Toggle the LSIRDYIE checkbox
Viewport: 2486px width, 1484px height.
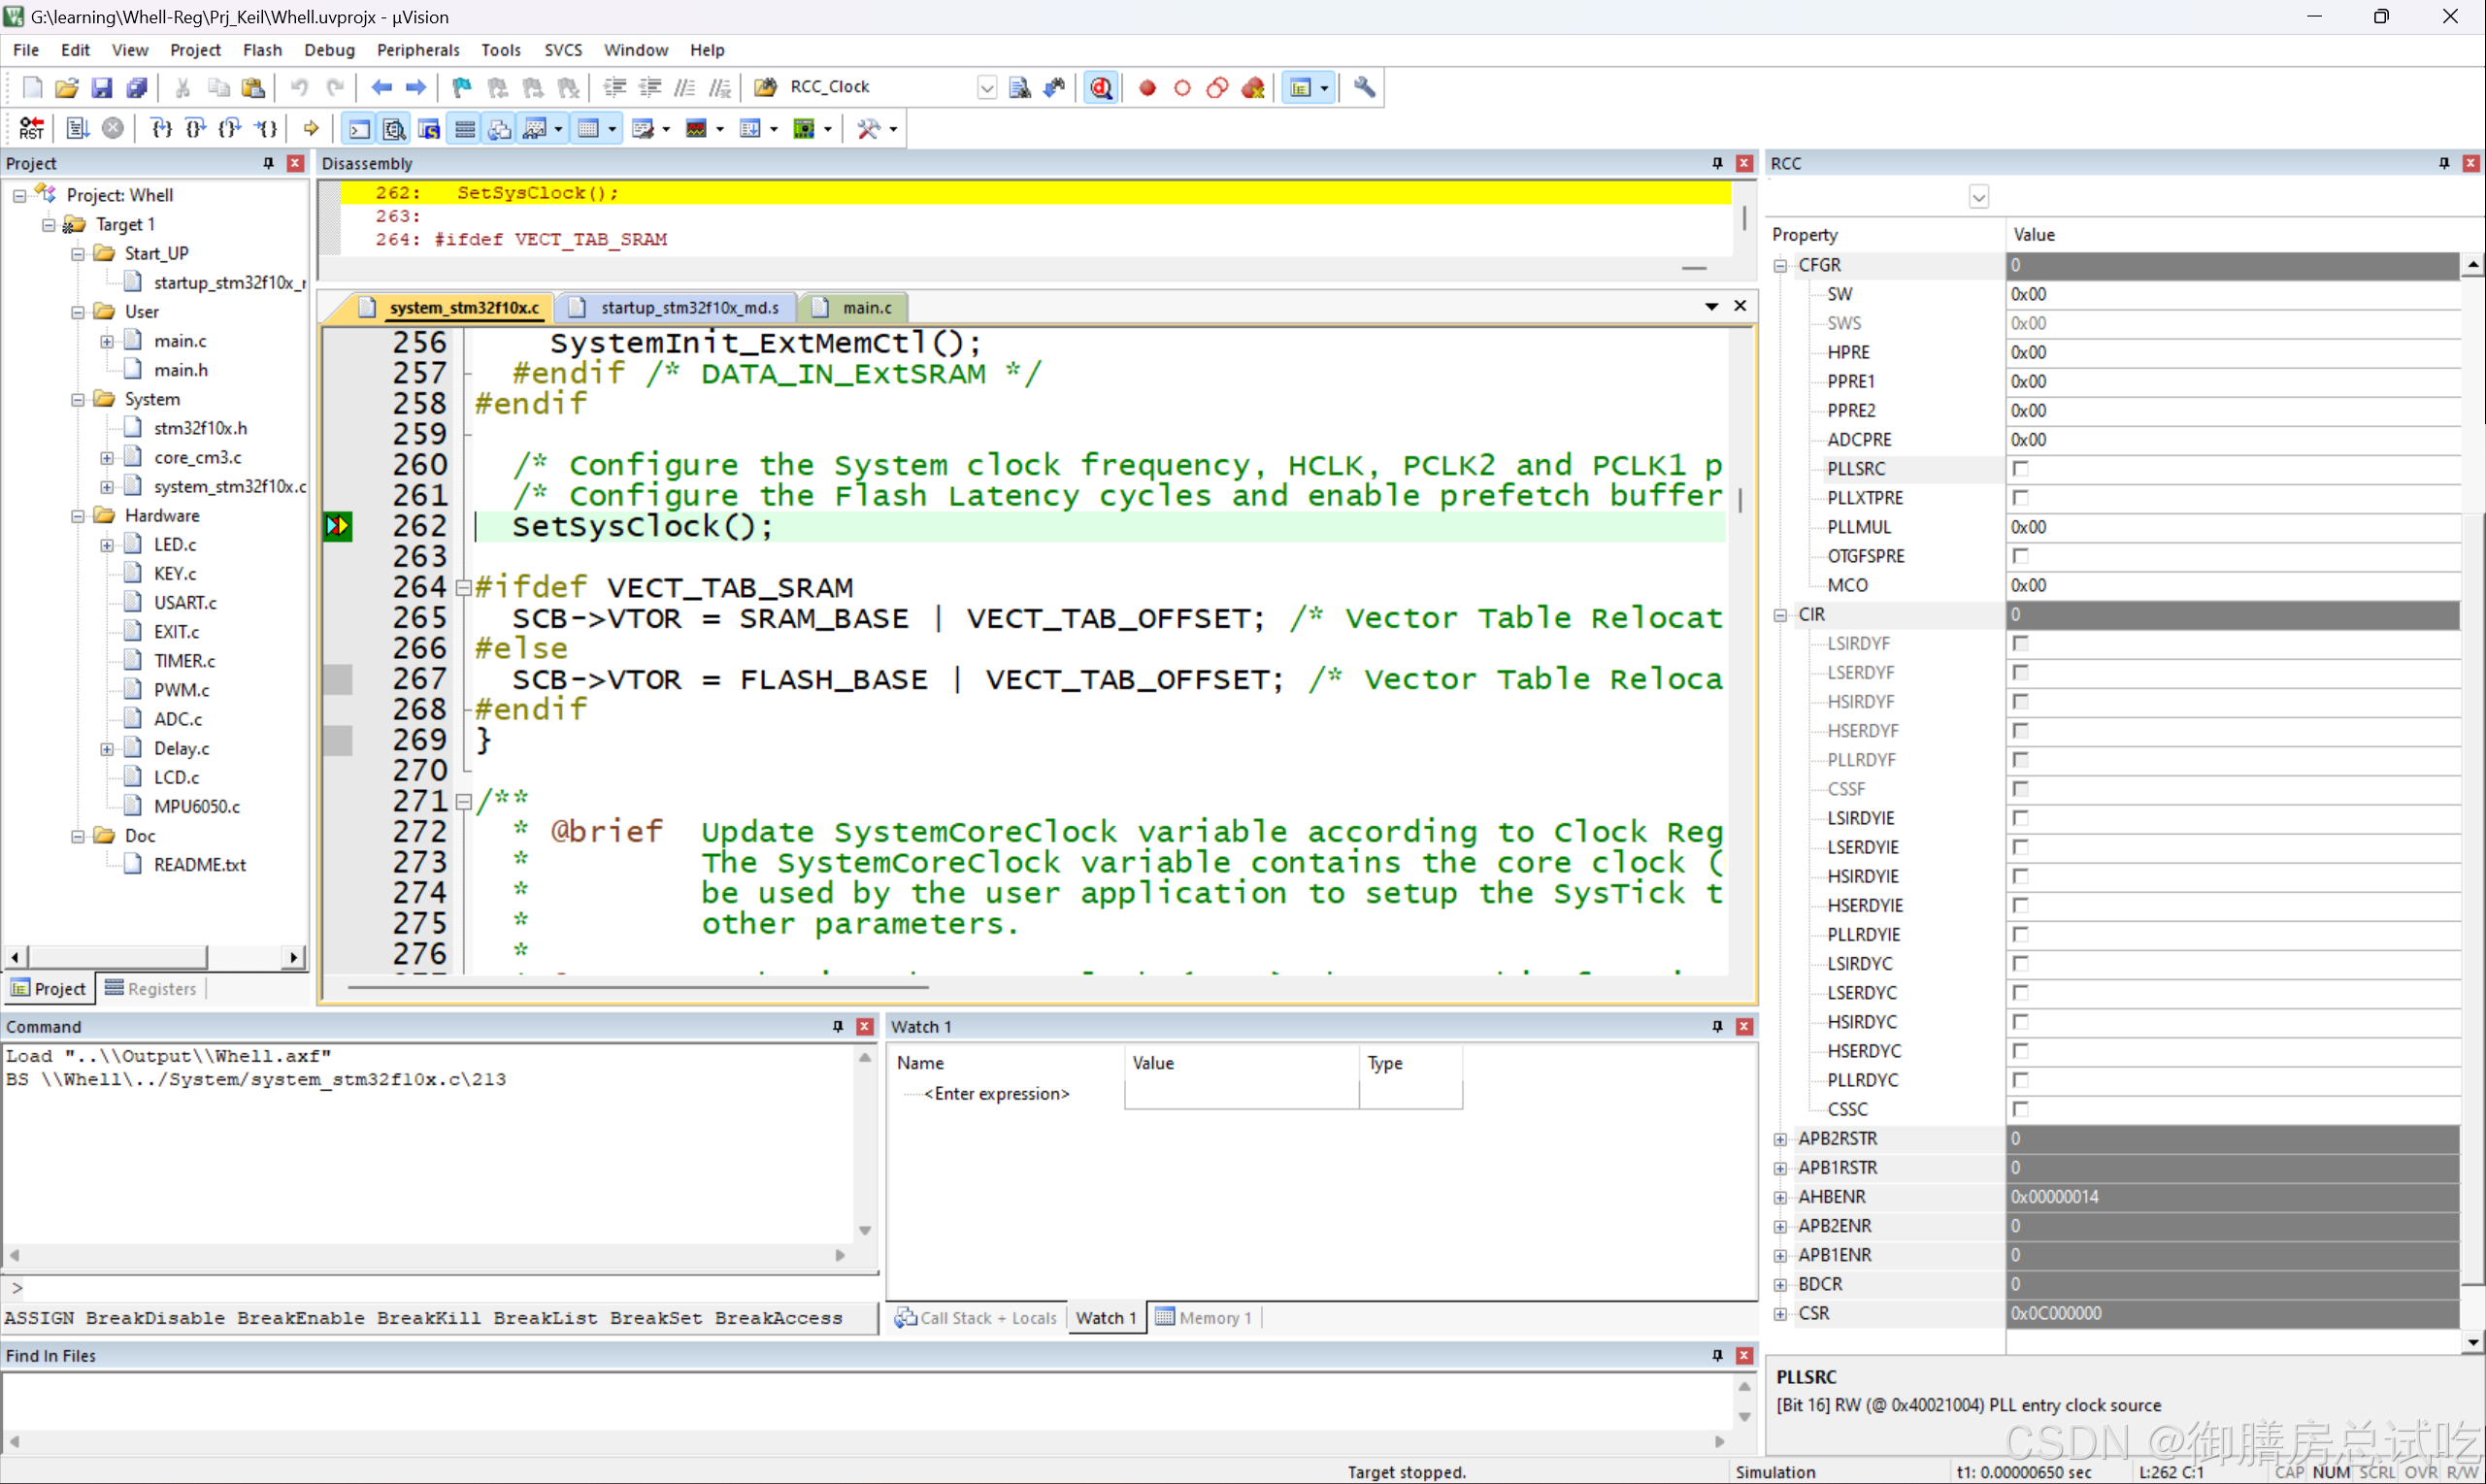(x=2020, y=817)
